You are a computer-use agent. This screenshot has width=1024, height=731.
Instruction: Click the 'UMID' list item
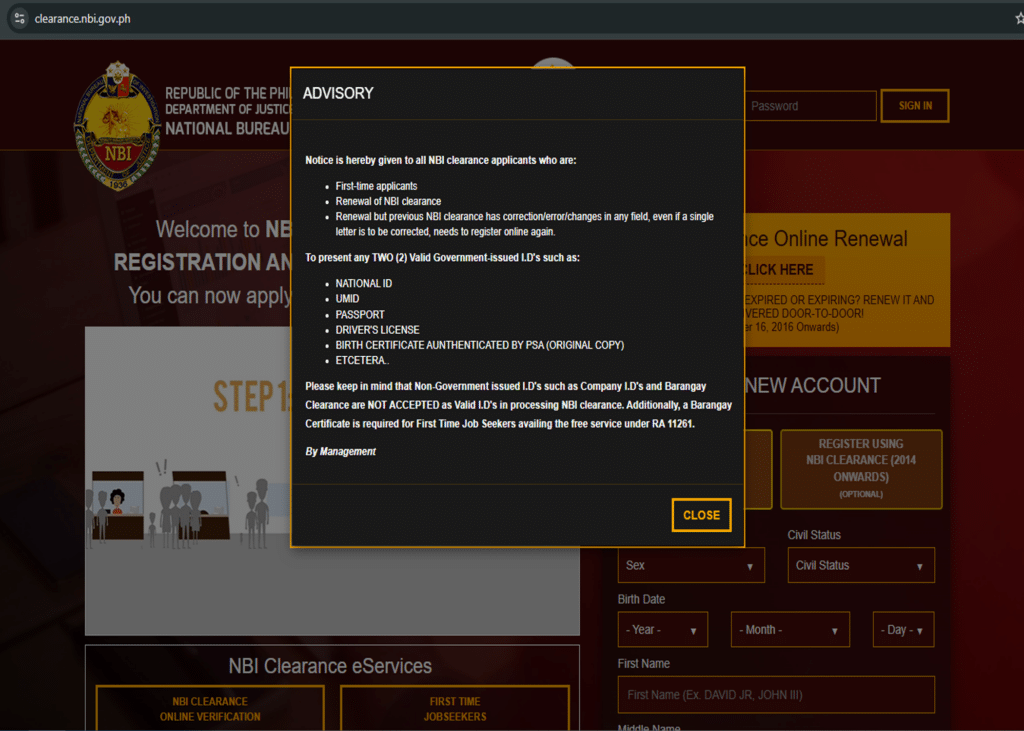coord(347,299)
